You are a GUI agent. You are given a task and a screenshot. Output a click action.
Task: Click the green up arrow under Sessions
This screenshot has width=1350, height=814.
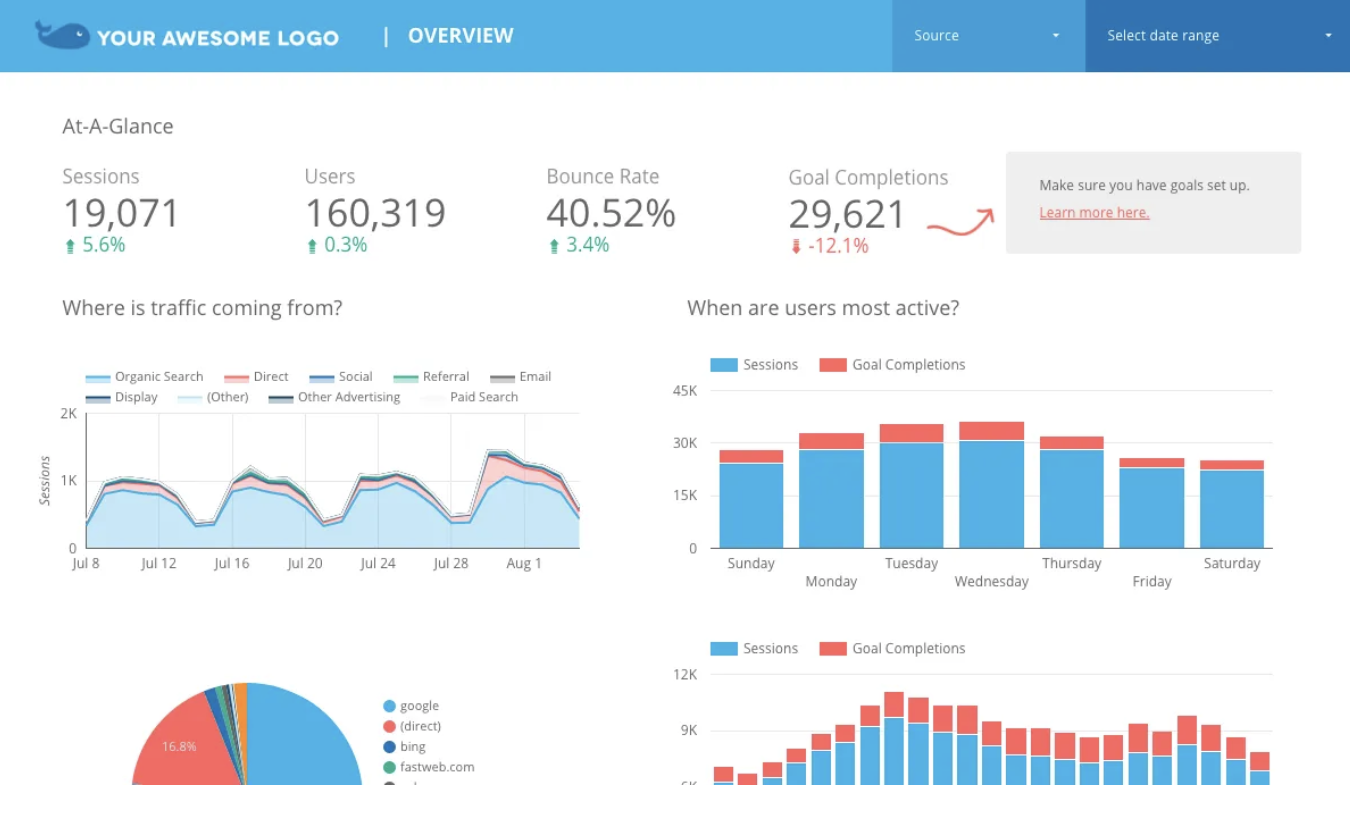tap(70, 246)
